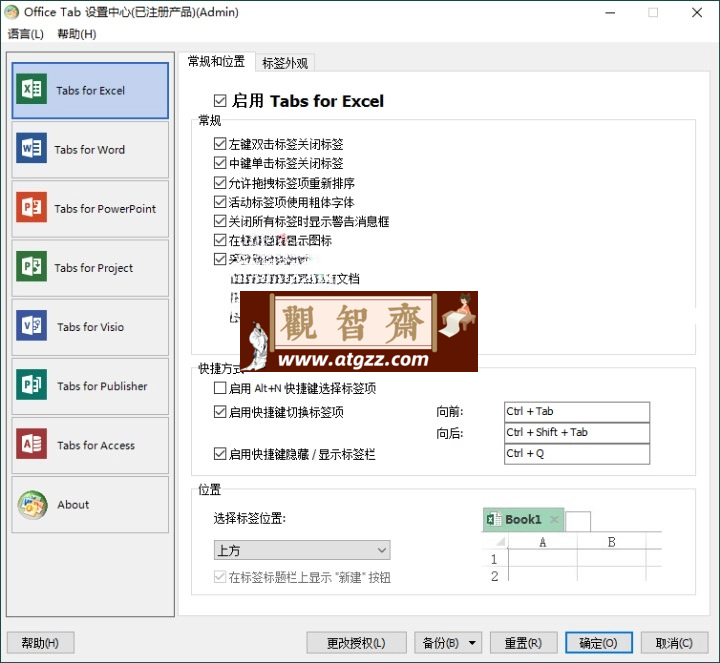720x663 pixels.
Task: Open the 语言(L) menu
Action: pyautogui.click(x=25, y=34)
